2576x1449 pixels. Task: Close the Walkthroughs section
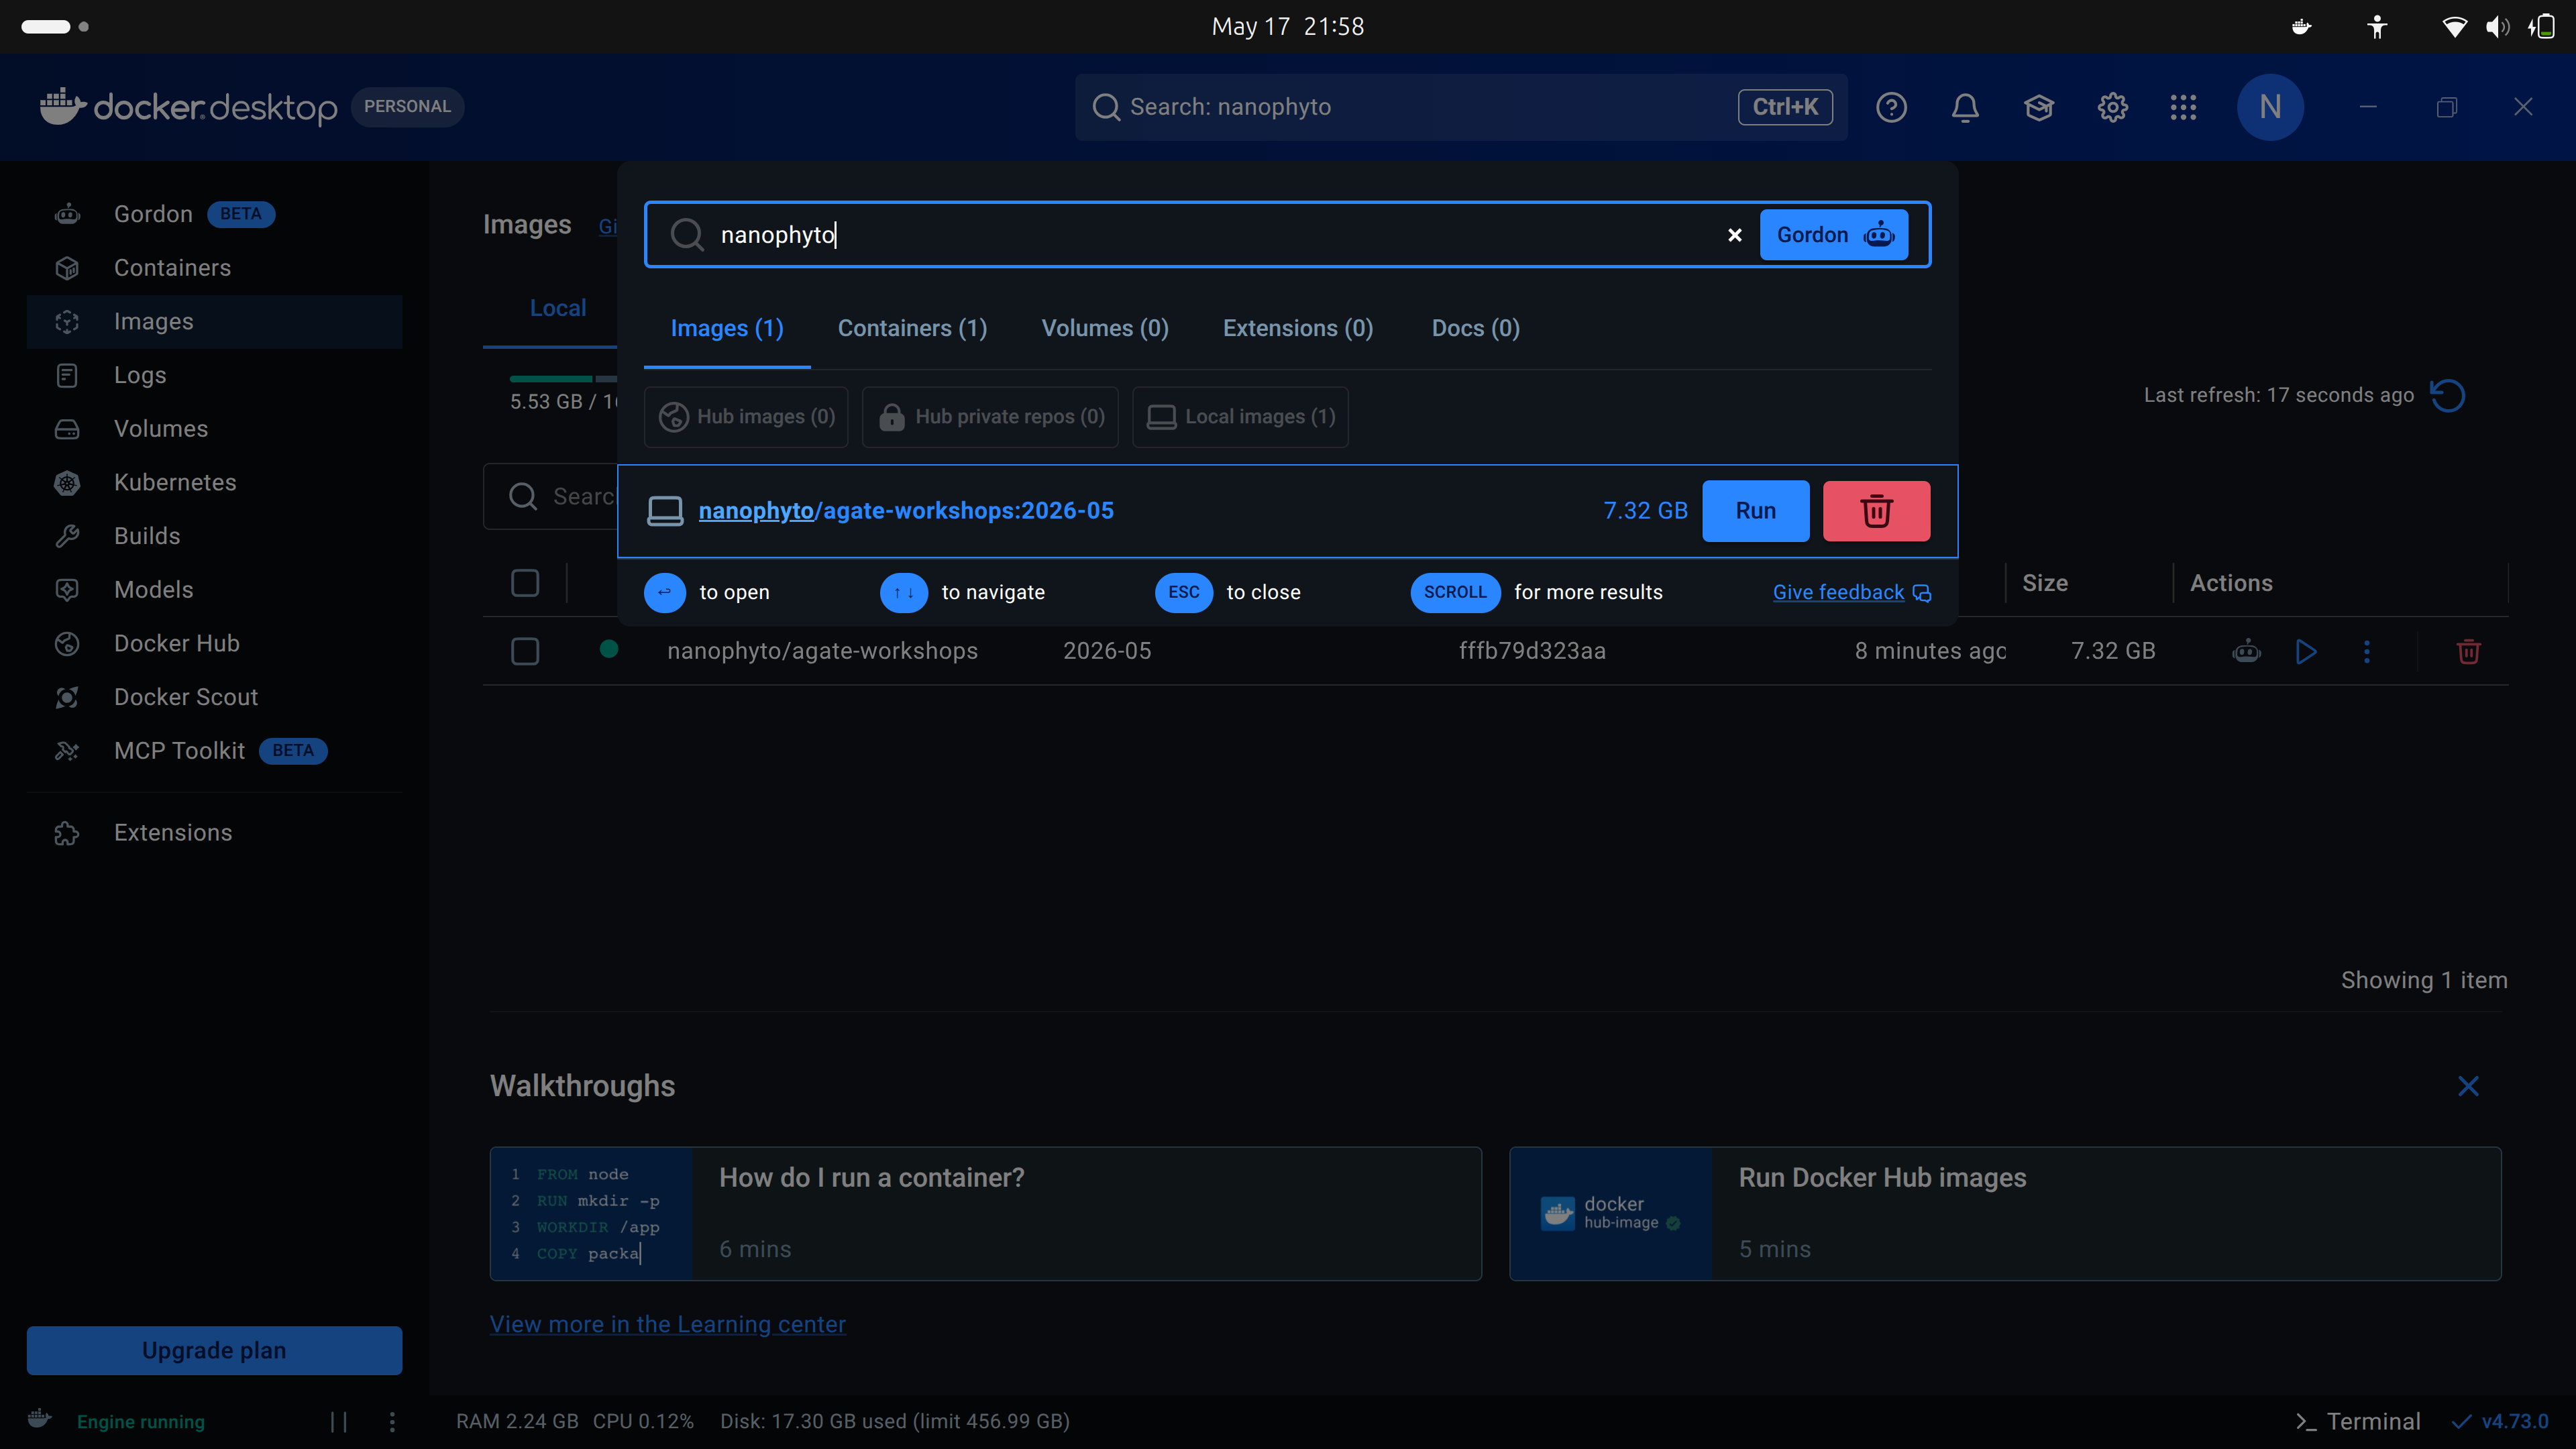[x=2468, y=1087]
